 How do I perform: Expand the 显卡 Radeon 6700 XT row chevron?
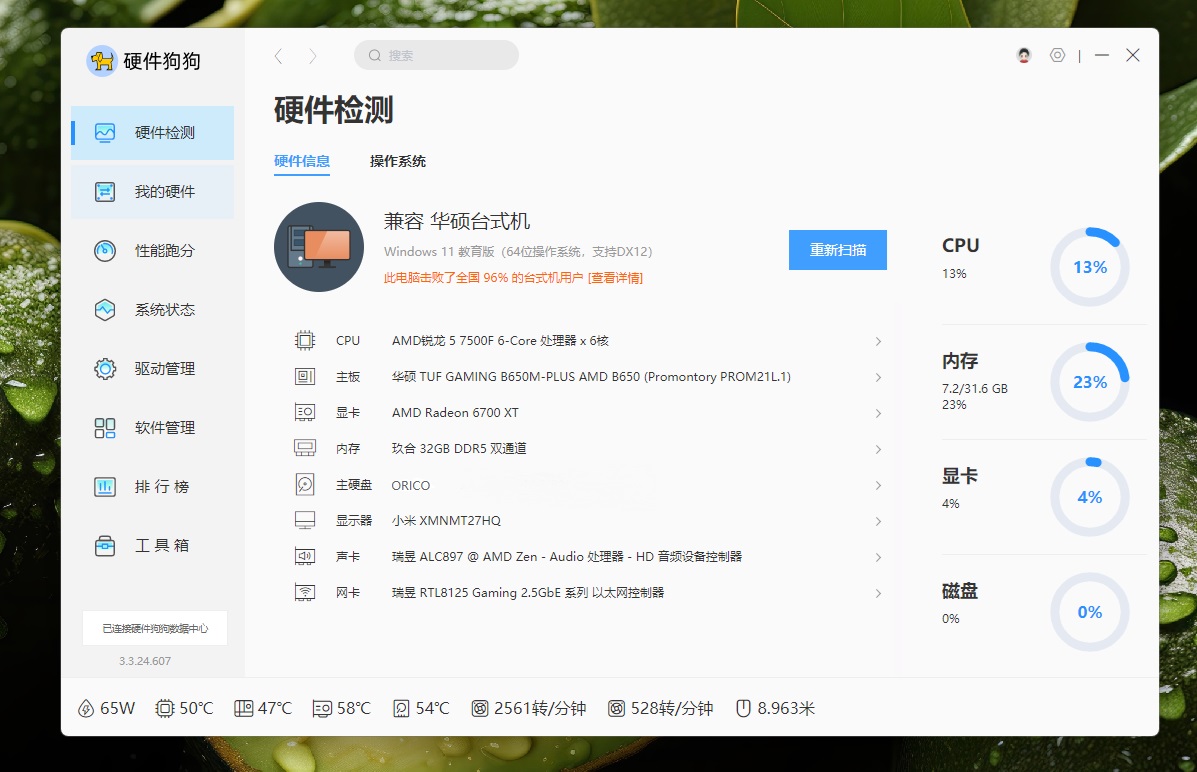878,413
